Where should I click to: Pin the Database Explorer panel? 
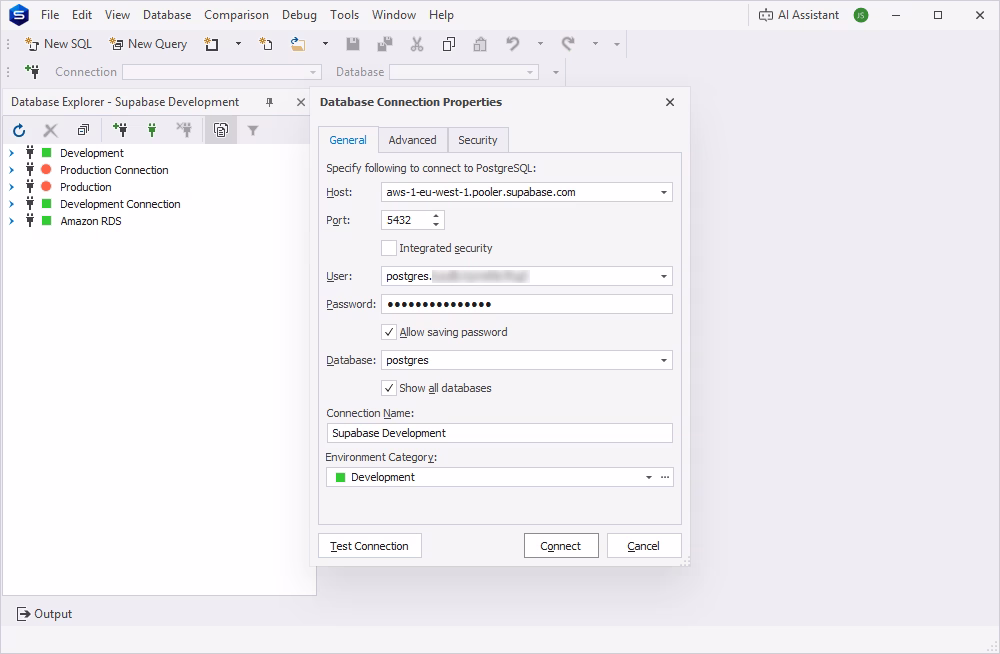click(x=270, y=102)
